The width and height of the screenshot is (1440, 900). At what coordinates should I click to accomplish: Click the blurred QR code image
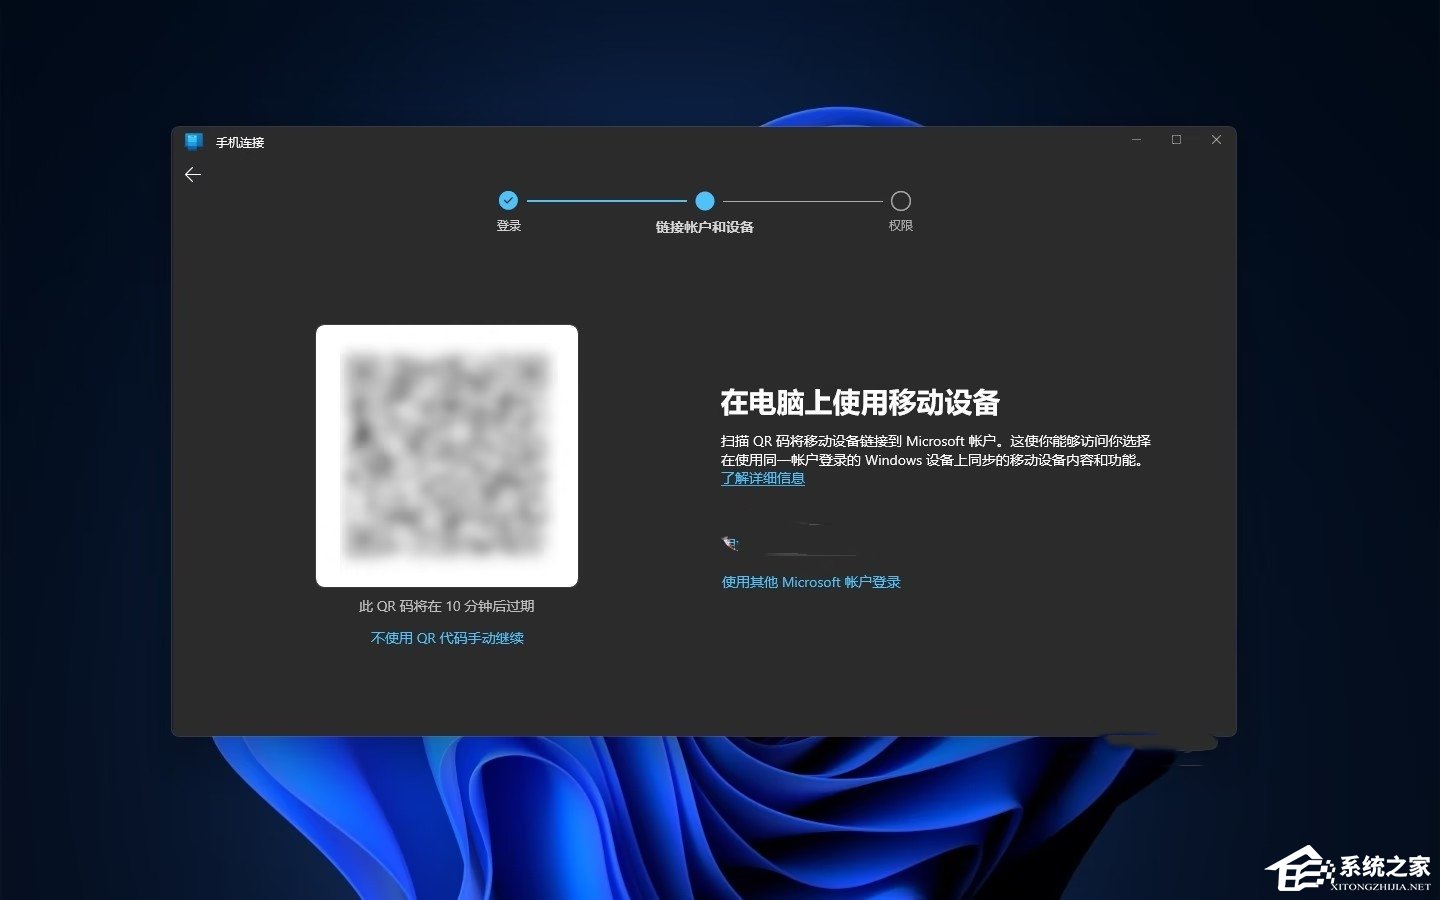click(x=447, y=456)
